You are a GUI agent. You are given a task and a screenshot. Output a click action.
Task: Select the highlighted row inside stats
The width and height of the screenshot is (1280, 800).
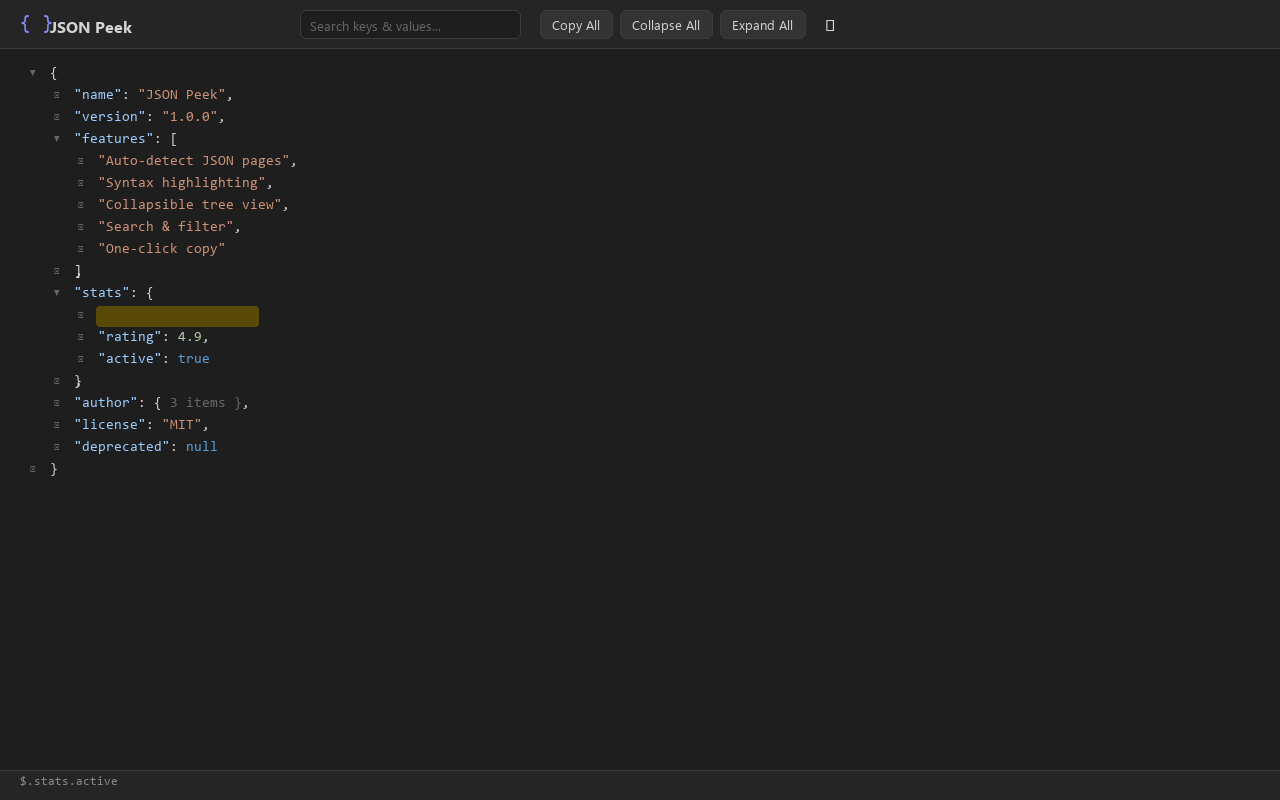[x=177, y=316]
